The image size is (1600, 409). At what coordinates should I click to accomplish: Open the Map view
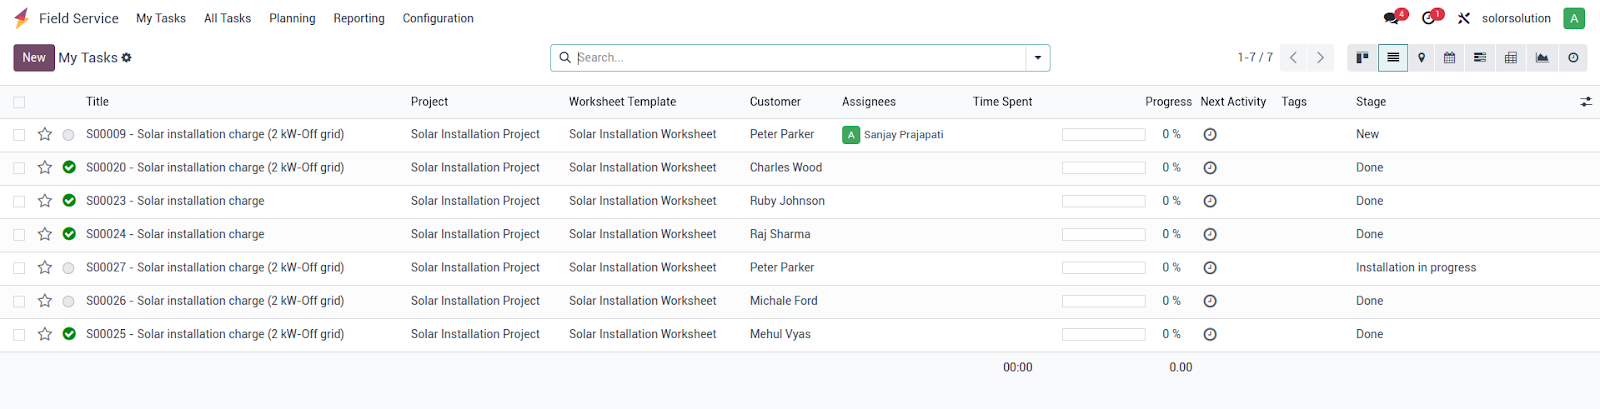pos(1421,58)
